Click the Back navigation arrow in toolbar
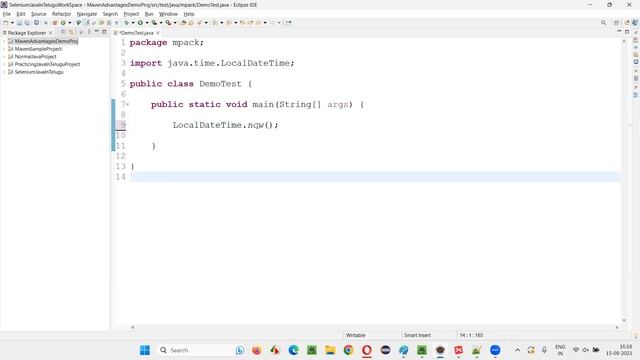This screenshot has height=360, width=640. tap(258, 23)
